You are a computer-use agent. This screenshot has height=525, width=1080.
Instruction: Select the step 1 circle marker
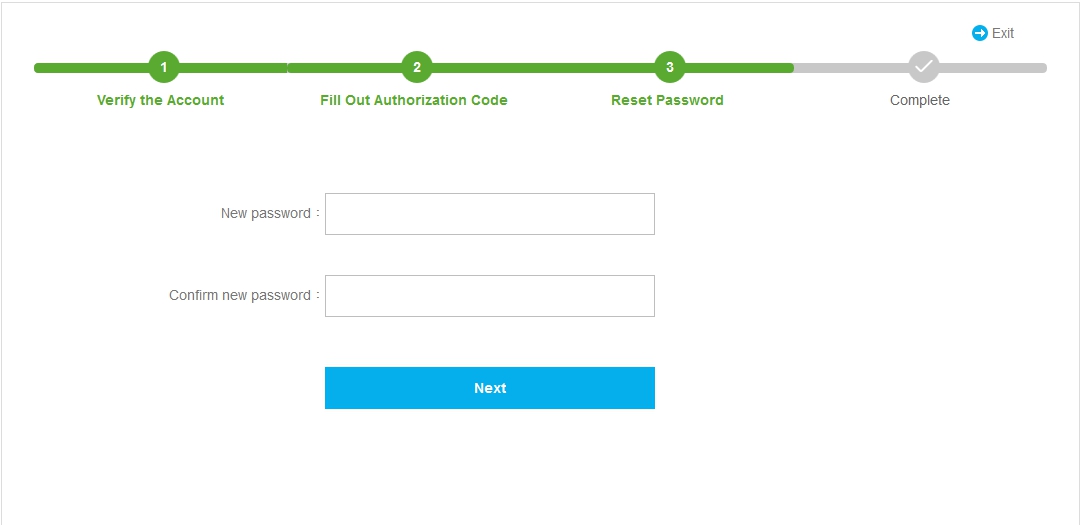coord(164,68)
